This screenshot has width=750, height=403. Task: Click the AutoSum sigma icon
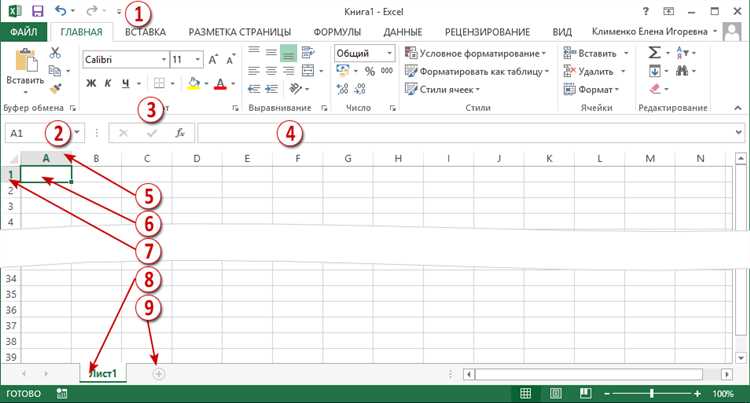(x=654, y=53)
